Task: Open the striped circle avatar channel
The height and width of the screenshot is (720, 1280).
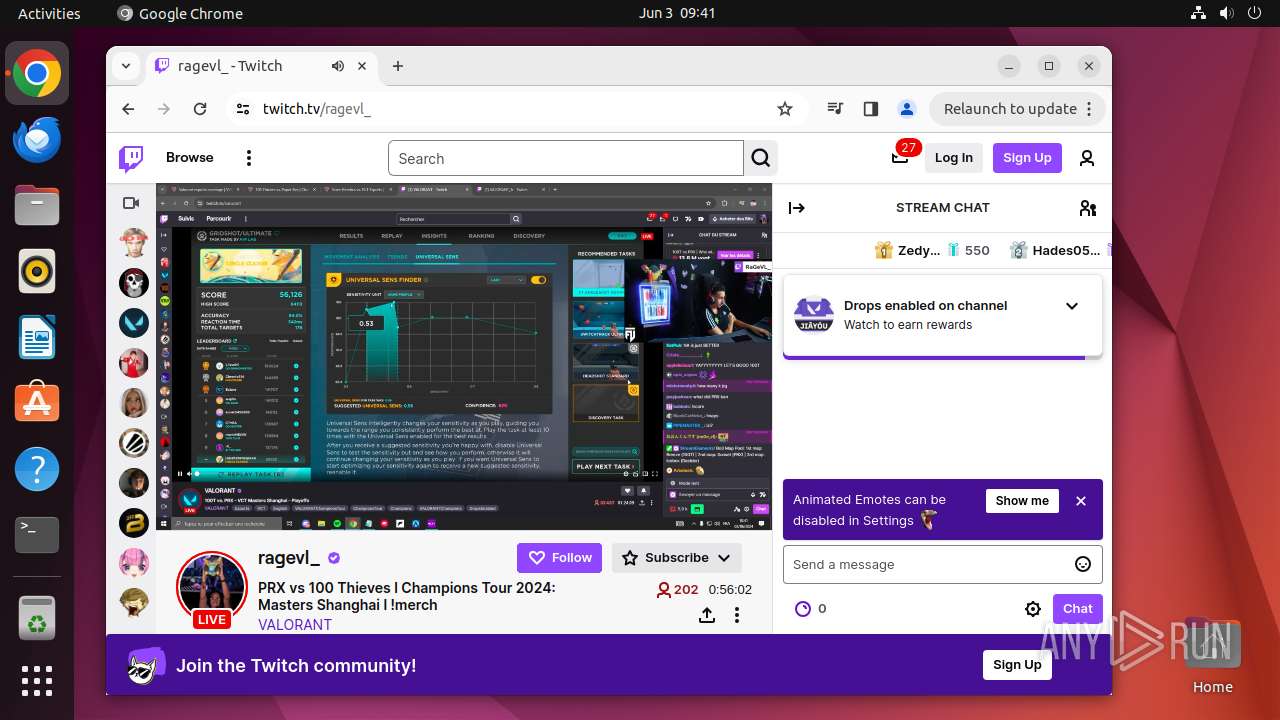Action: pos(134,442)
